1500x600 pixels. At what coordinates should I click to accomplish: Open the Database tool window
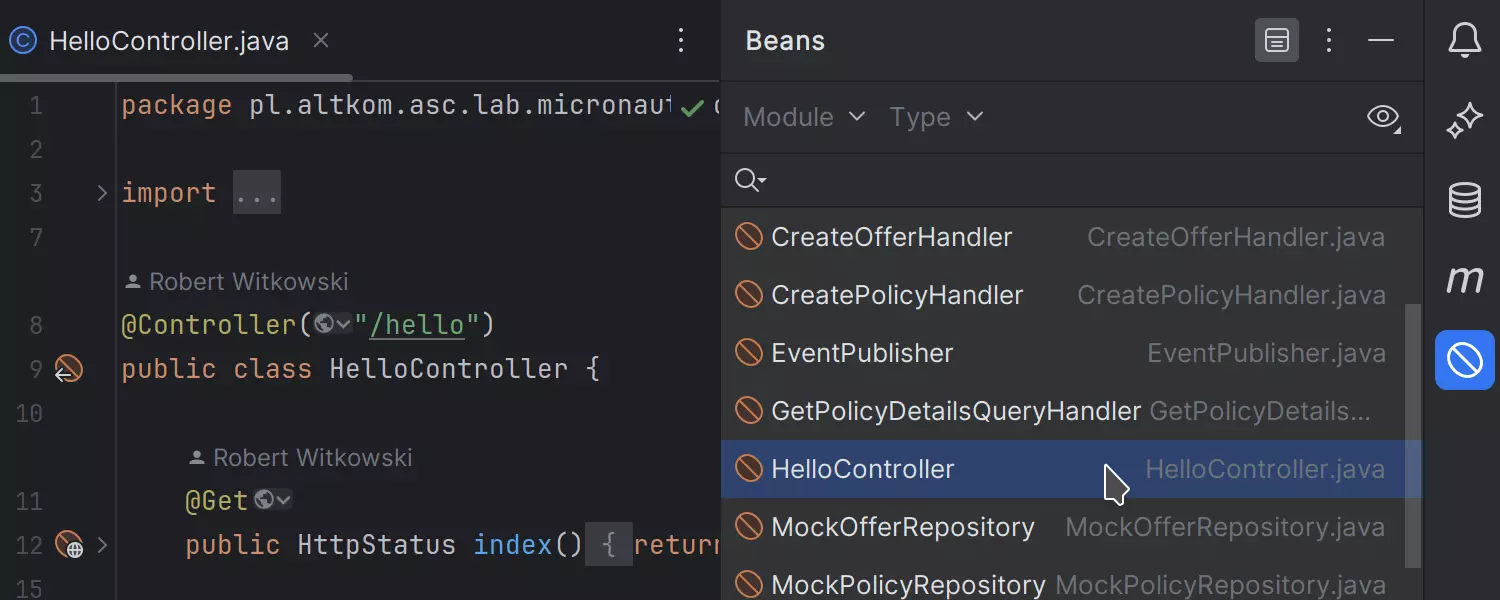[x=1464, y=200]
